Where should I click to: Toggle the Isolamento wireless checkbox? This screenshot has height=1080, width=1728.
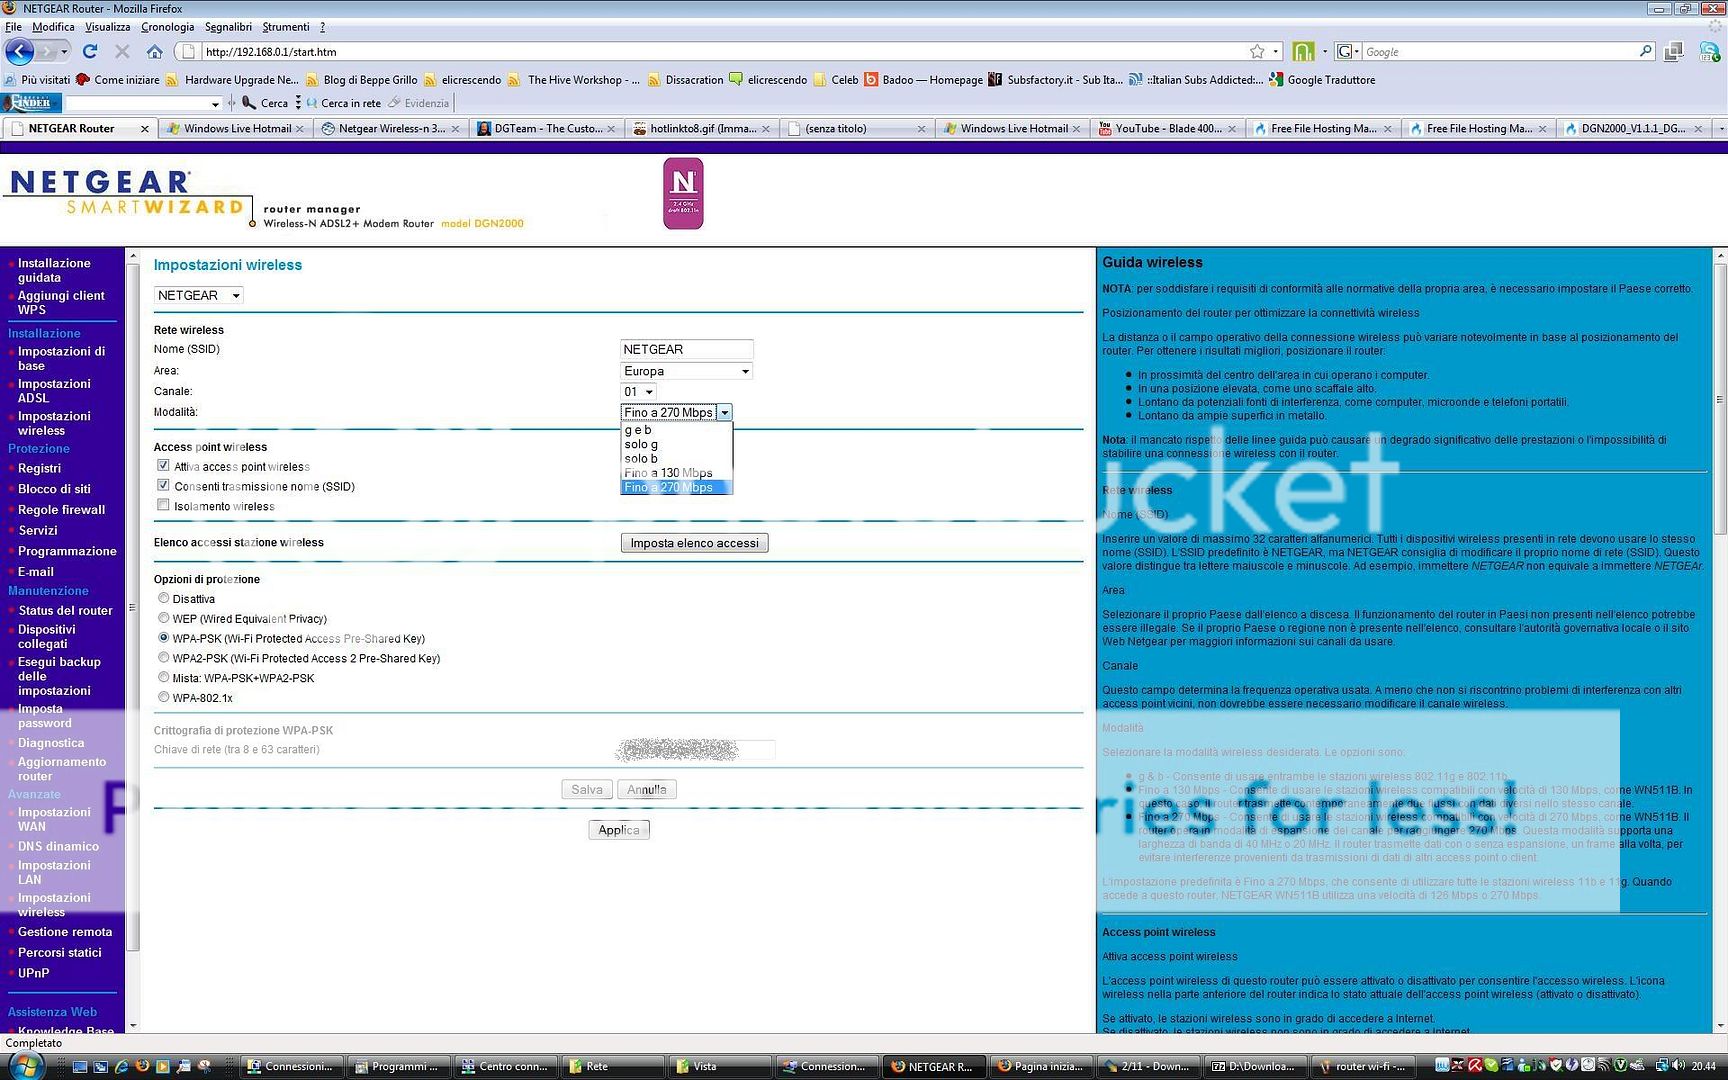(163, 505)
